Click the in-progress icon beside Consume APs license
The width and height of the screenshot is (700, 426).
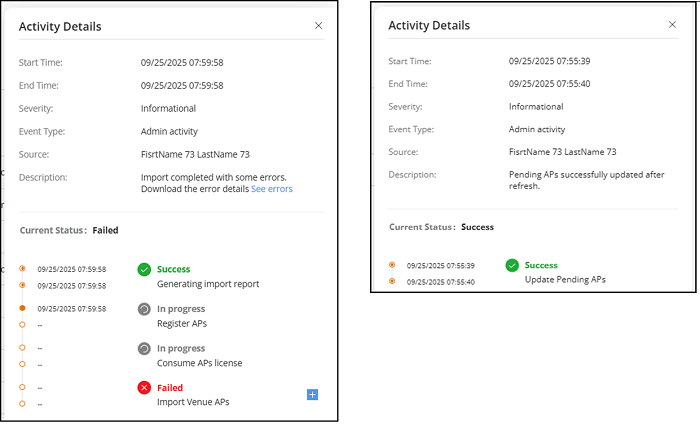click(144, 348)
